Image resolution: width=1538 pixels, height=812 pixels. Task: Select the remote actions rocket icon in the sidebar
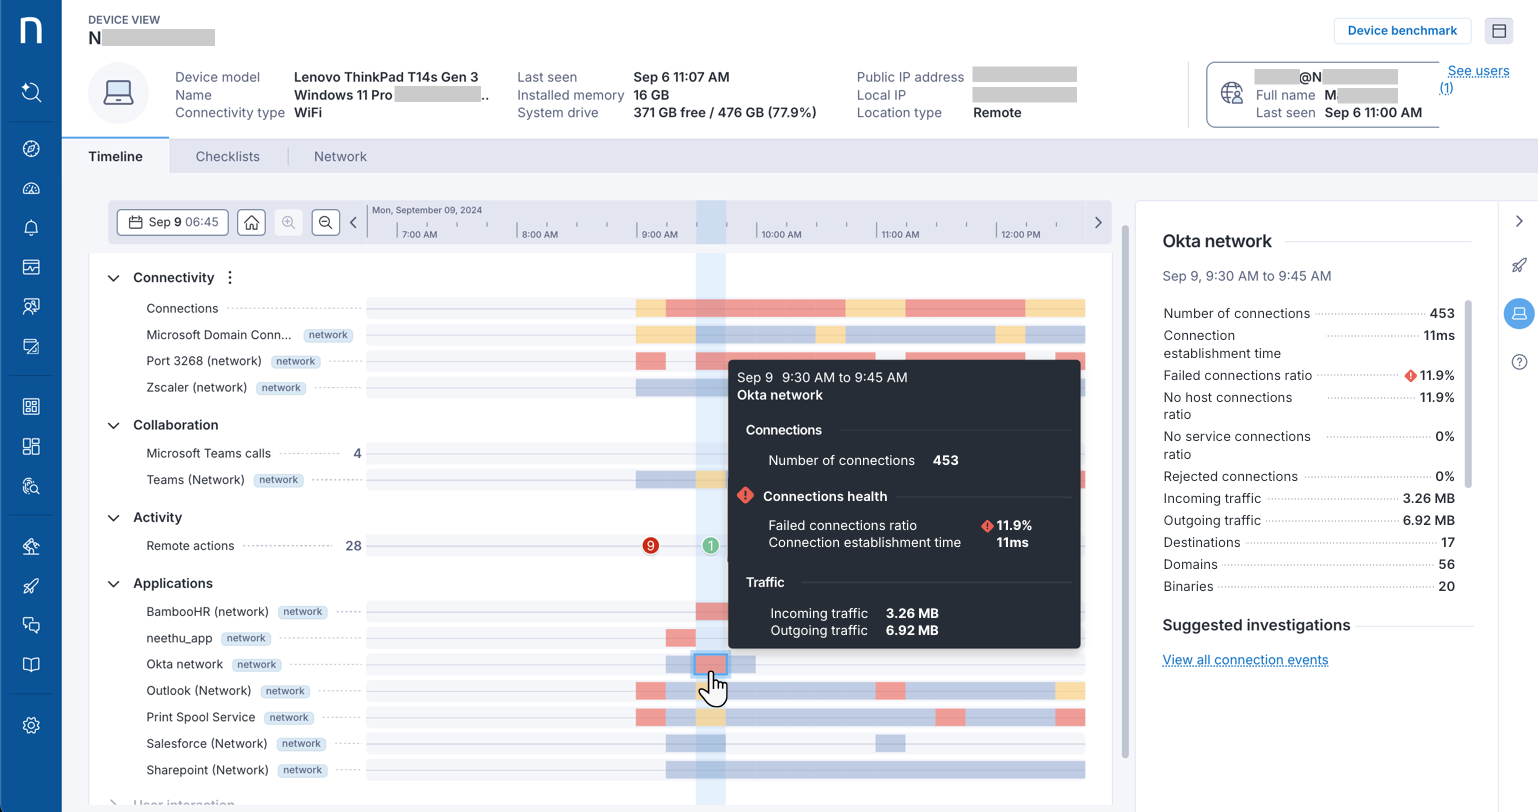(x=31, y=586)
